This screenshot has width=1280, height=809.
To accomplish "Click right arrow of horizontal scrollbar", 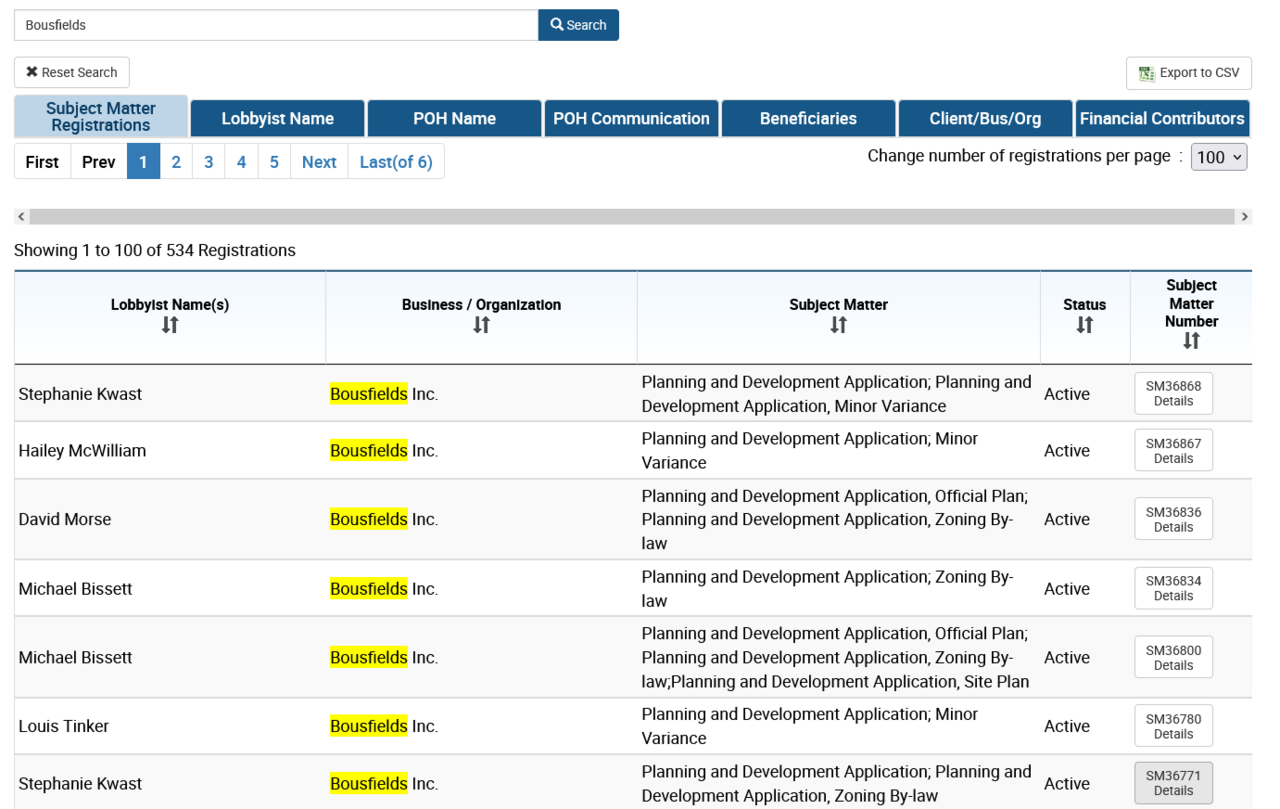I will (x=1244, y=217).
